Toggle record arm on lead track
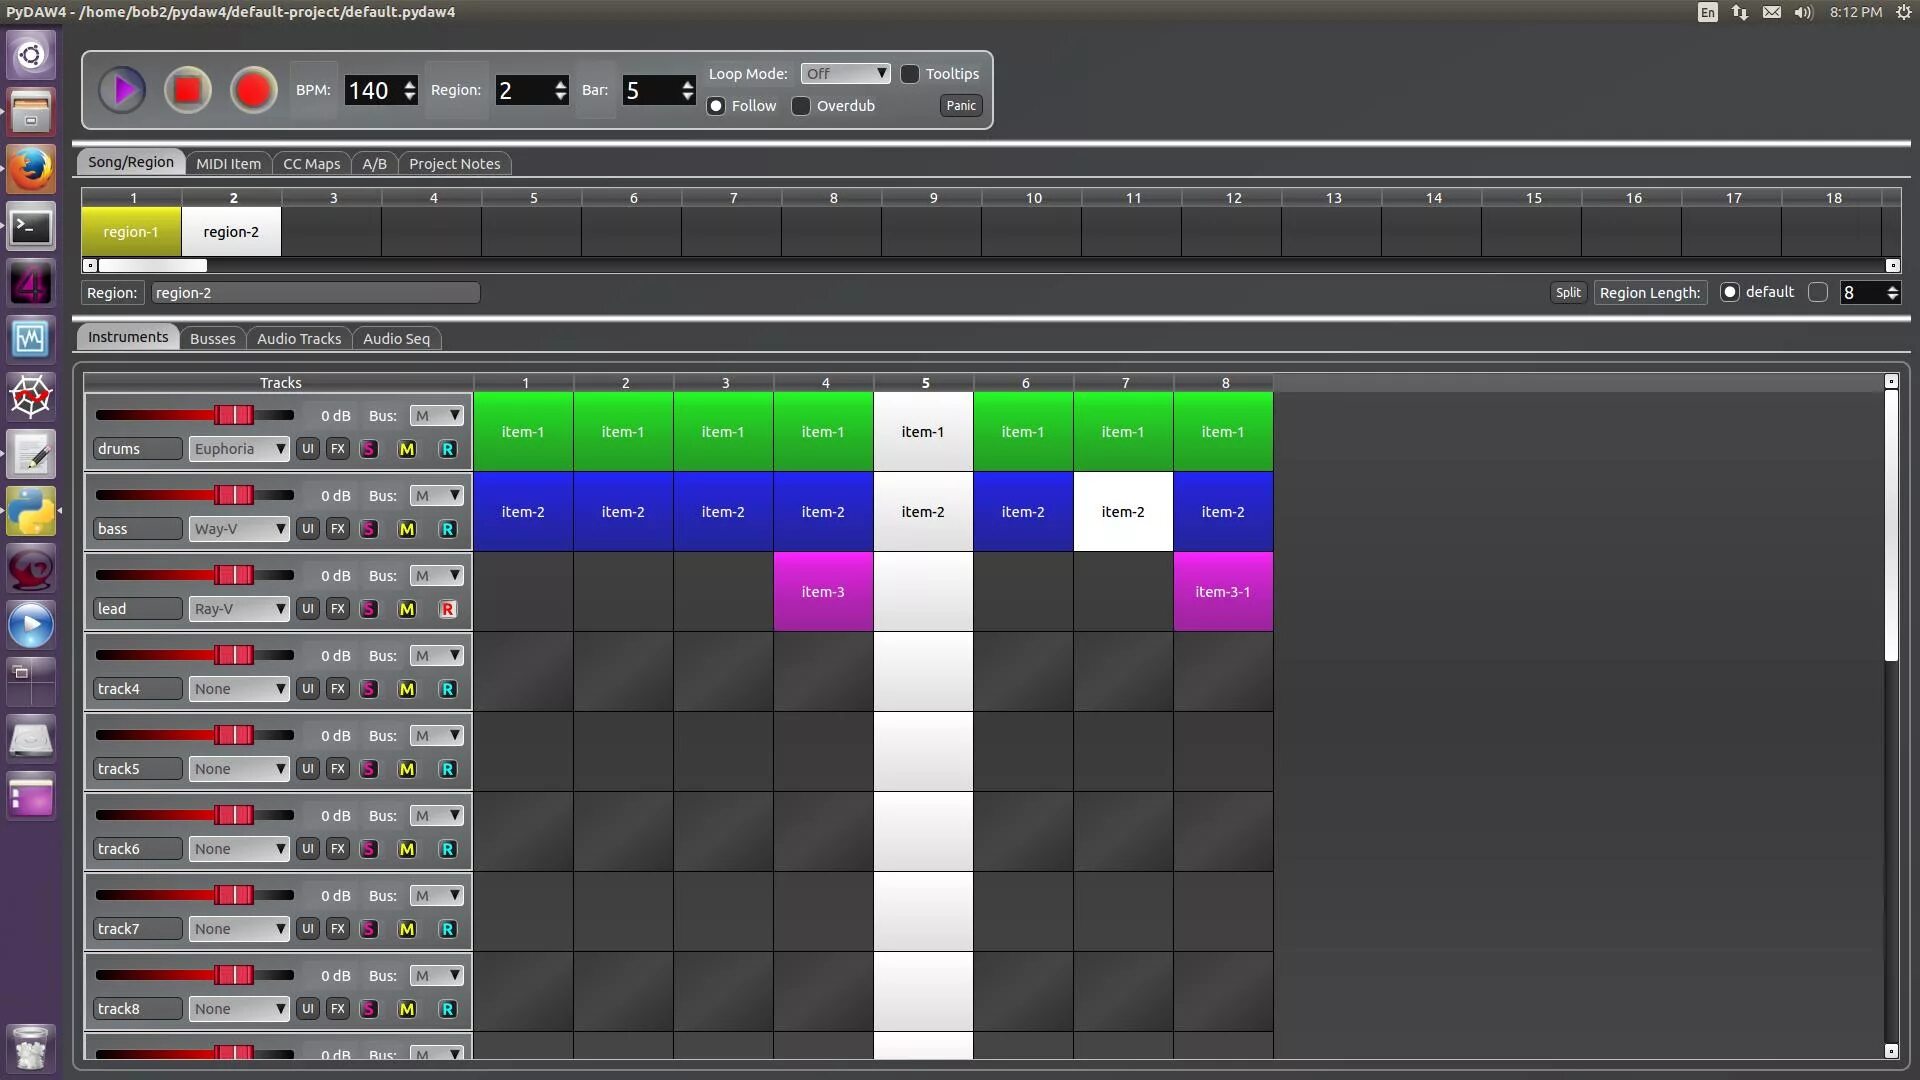Viewport: 1920px width, 1080px height. (447, 609)
